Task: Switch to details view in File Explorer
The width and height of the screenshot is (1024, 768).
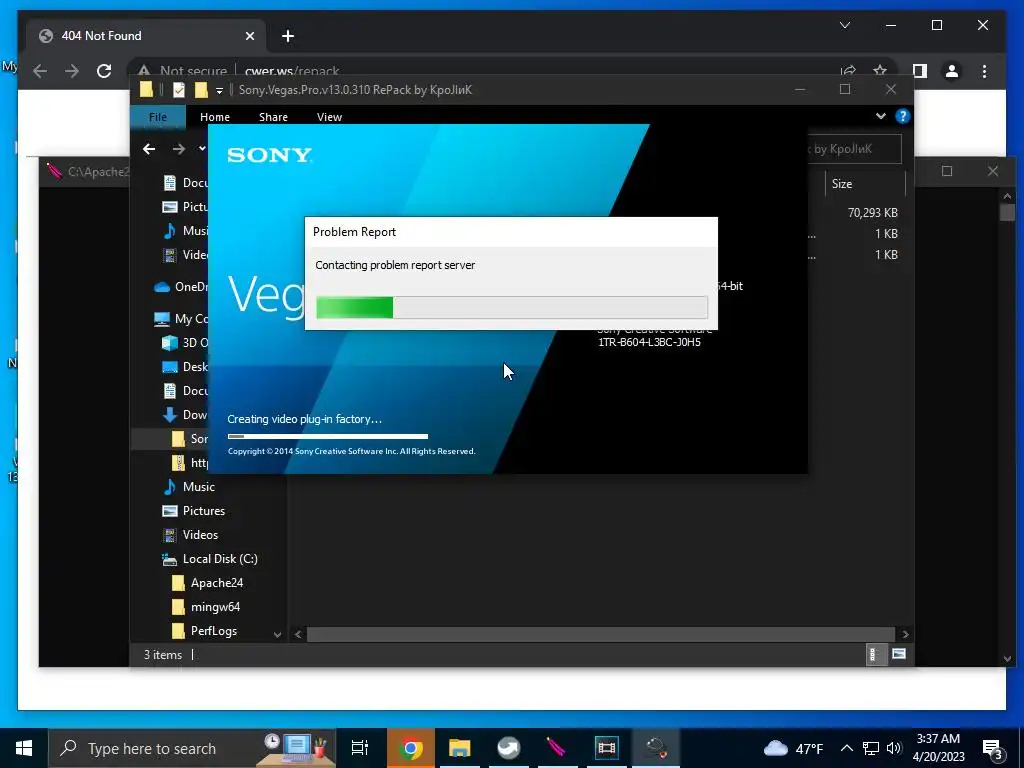Action: [873, 654]
